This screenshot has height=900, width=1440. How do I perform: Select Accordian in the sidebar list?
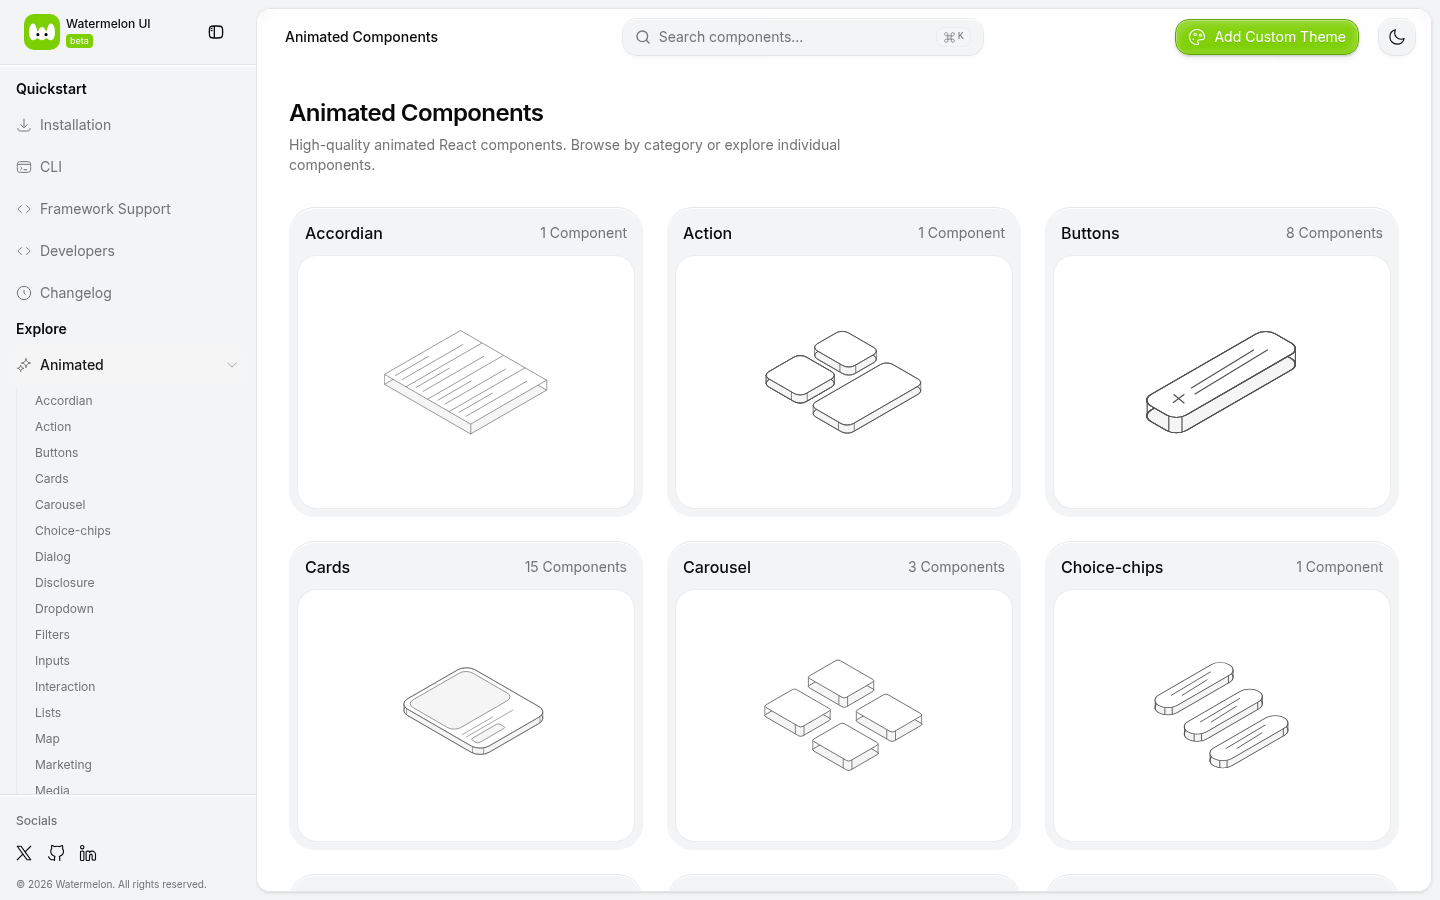pos(64,401)
